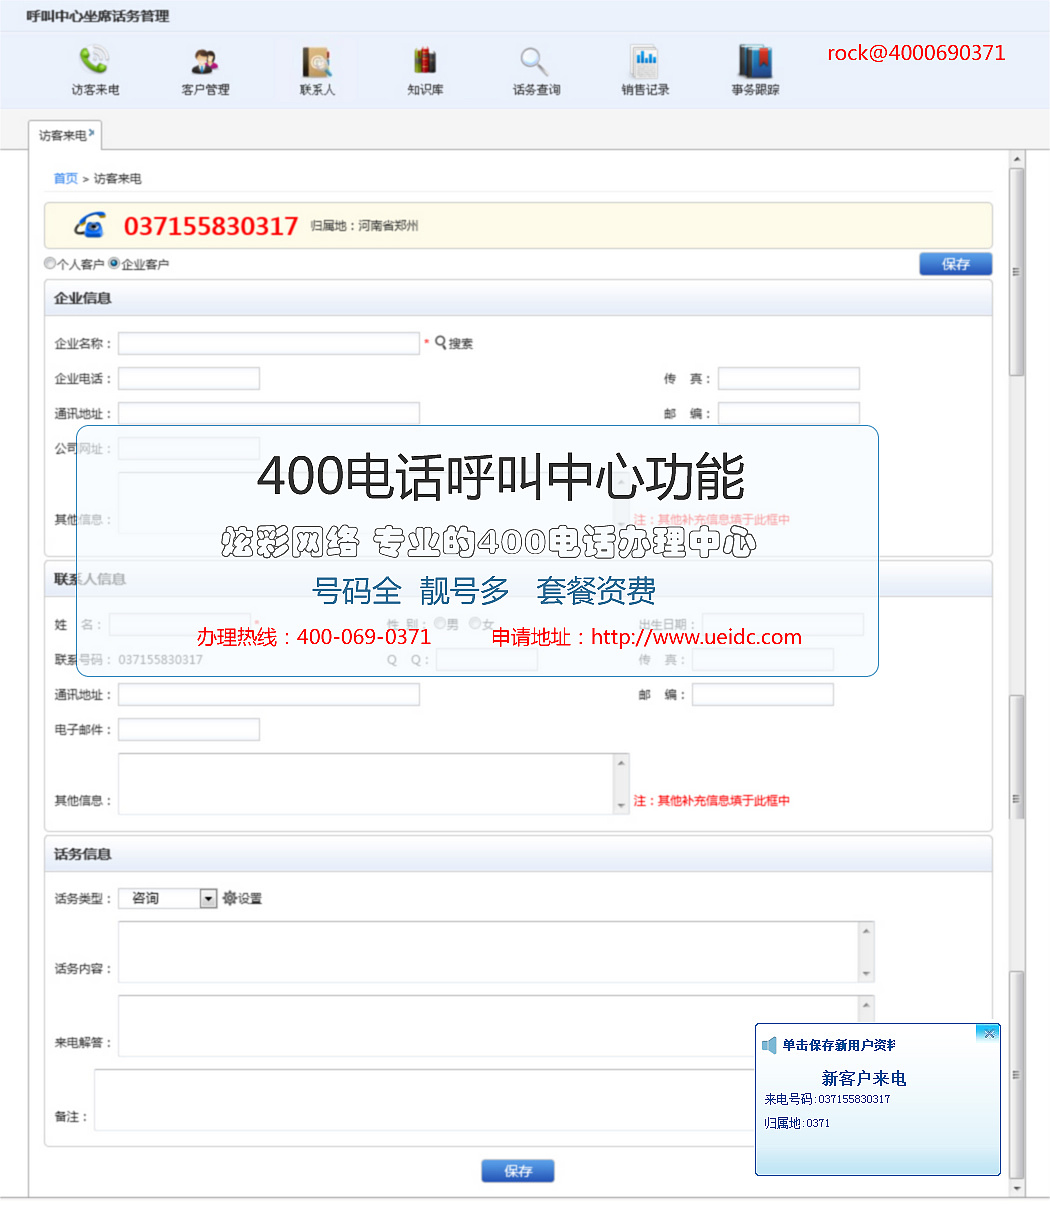Click 来电号码:037155830317 in popup
The width and height of the screenshot is (1050, 1212).
827,1099
